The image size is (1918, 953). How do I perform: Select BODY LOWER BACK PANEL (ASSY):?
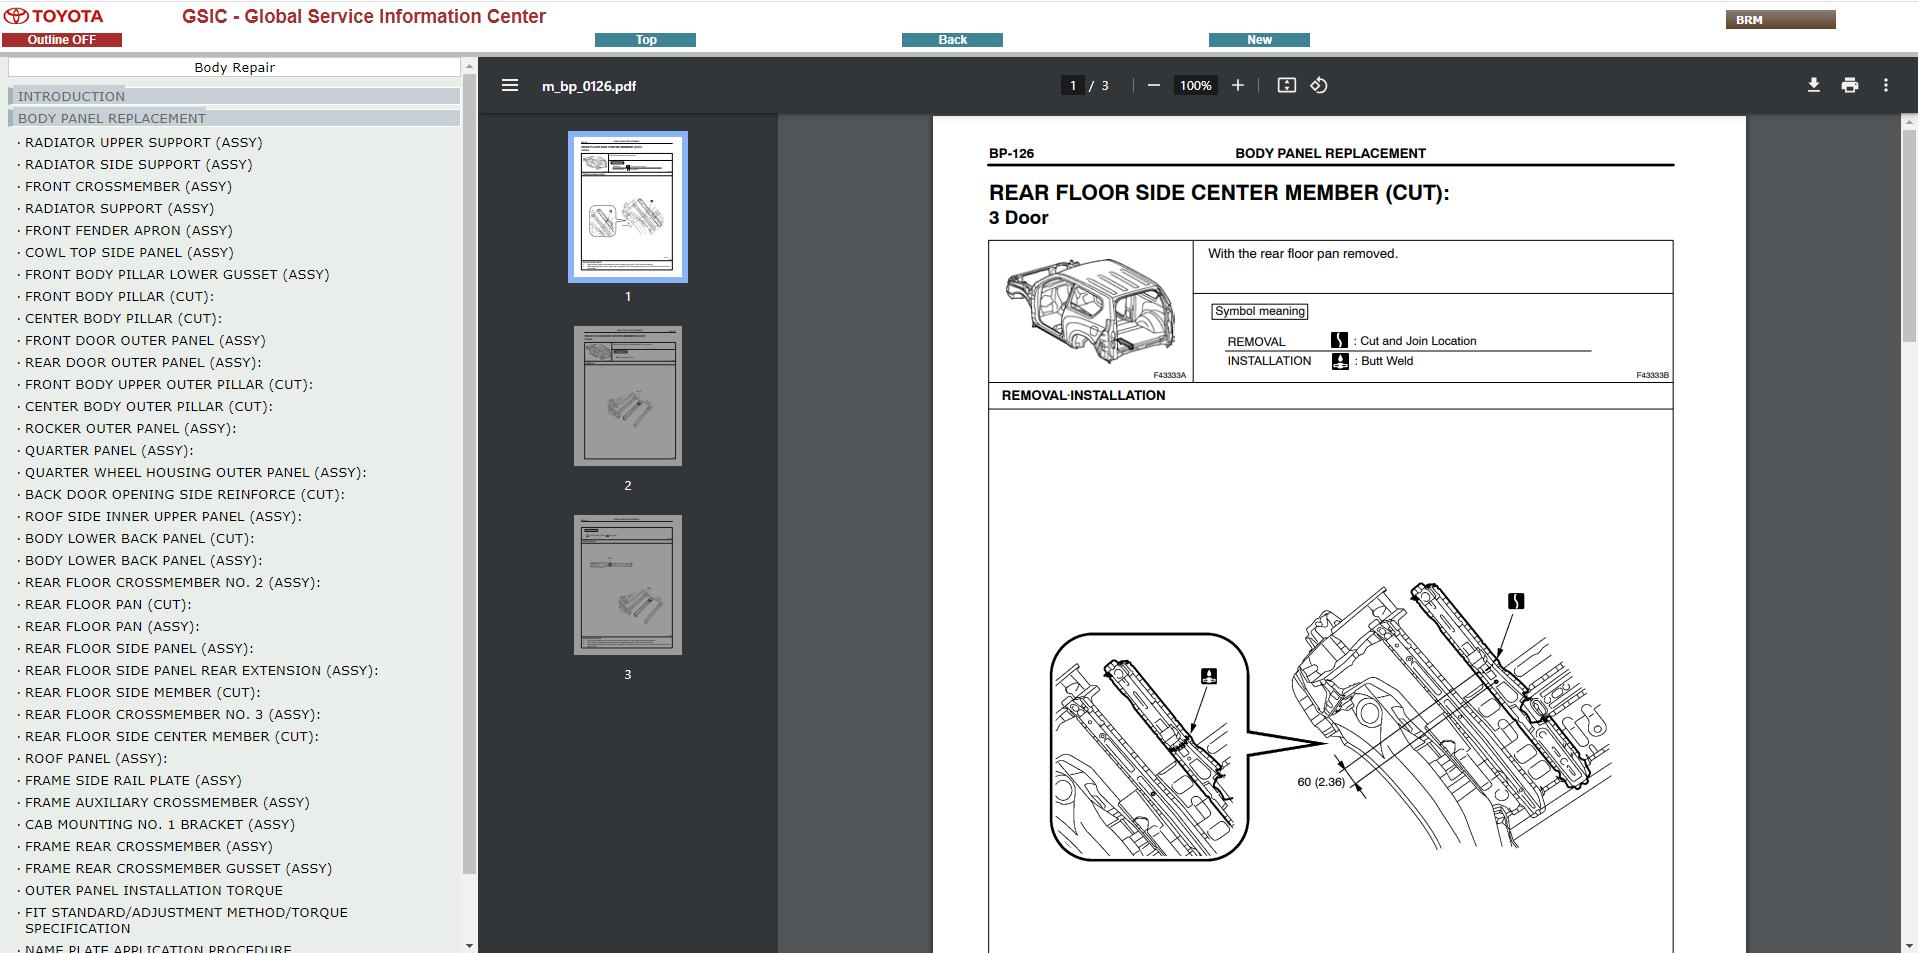(x=143, y=560)
